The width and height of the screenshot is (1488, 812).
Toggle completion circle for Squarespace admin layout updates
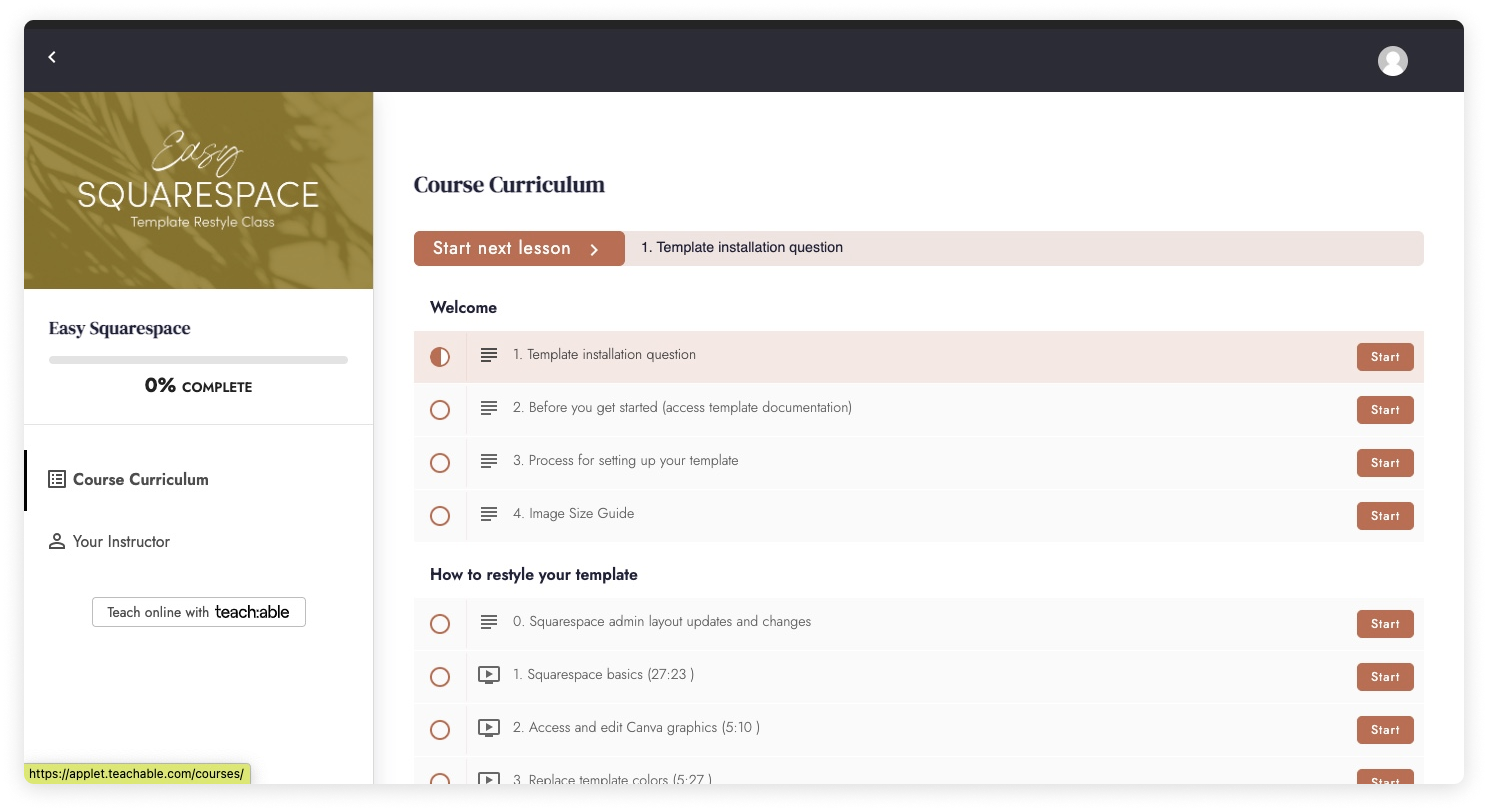pos(440,623)
